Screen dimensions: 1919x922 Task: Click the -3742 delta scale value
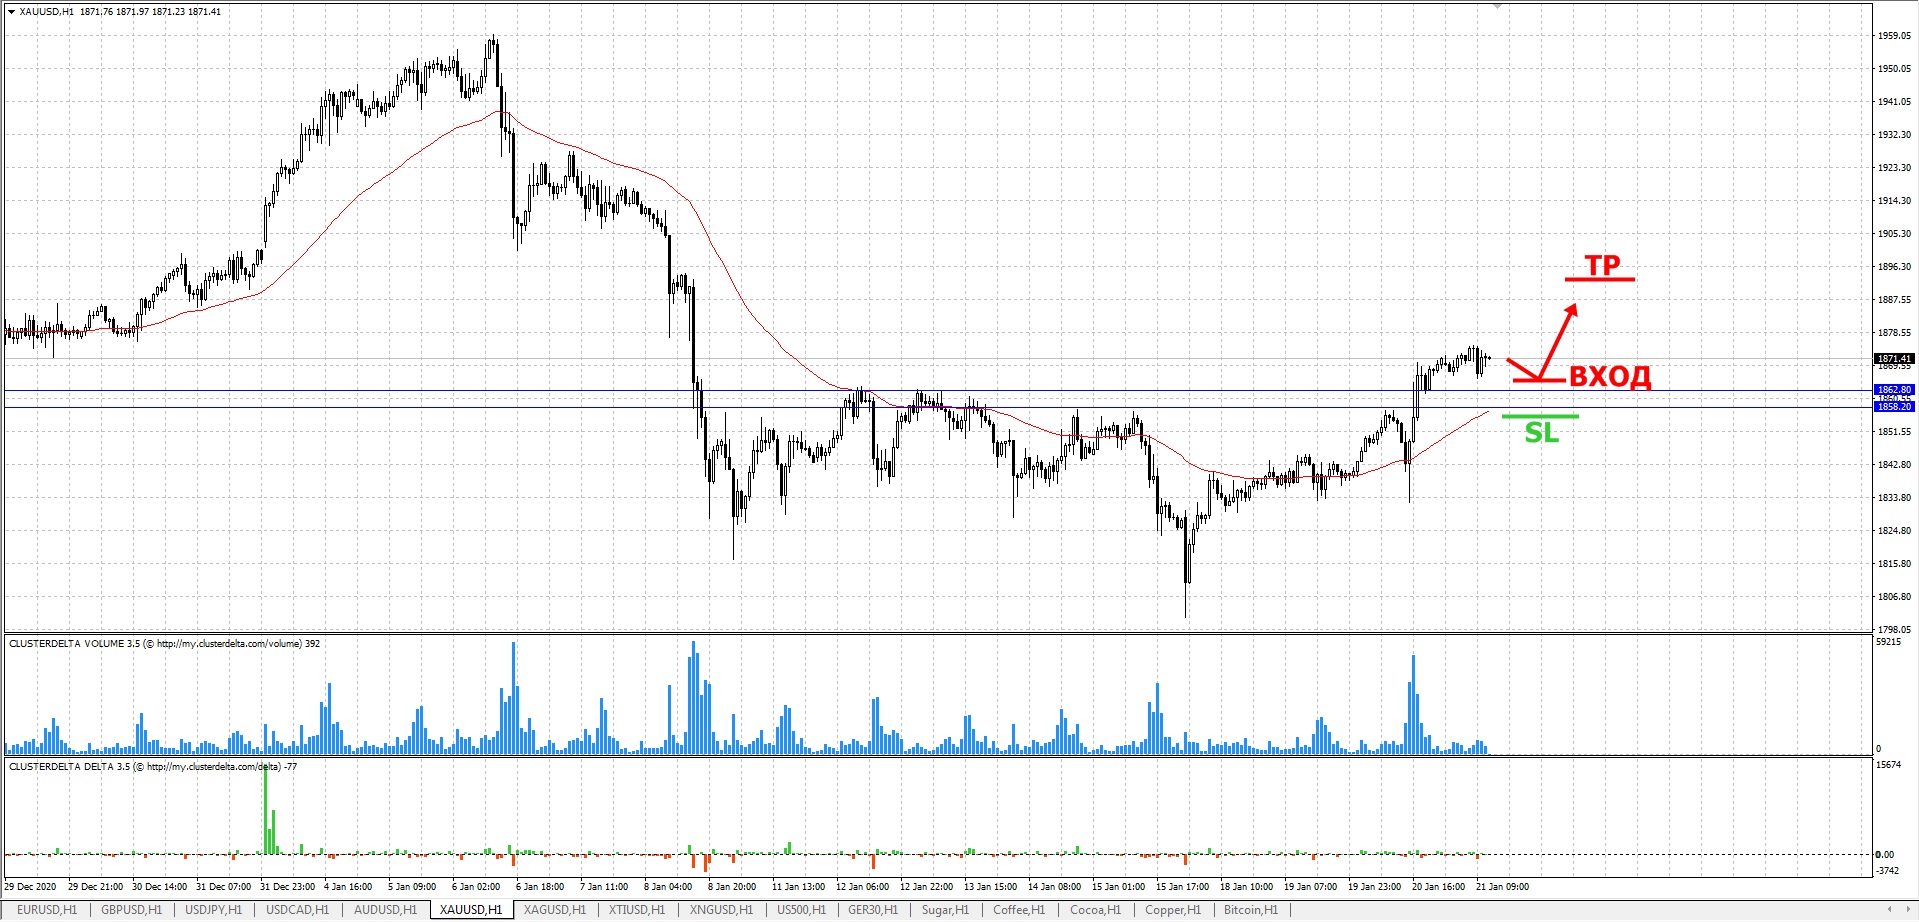[1887, 871]
